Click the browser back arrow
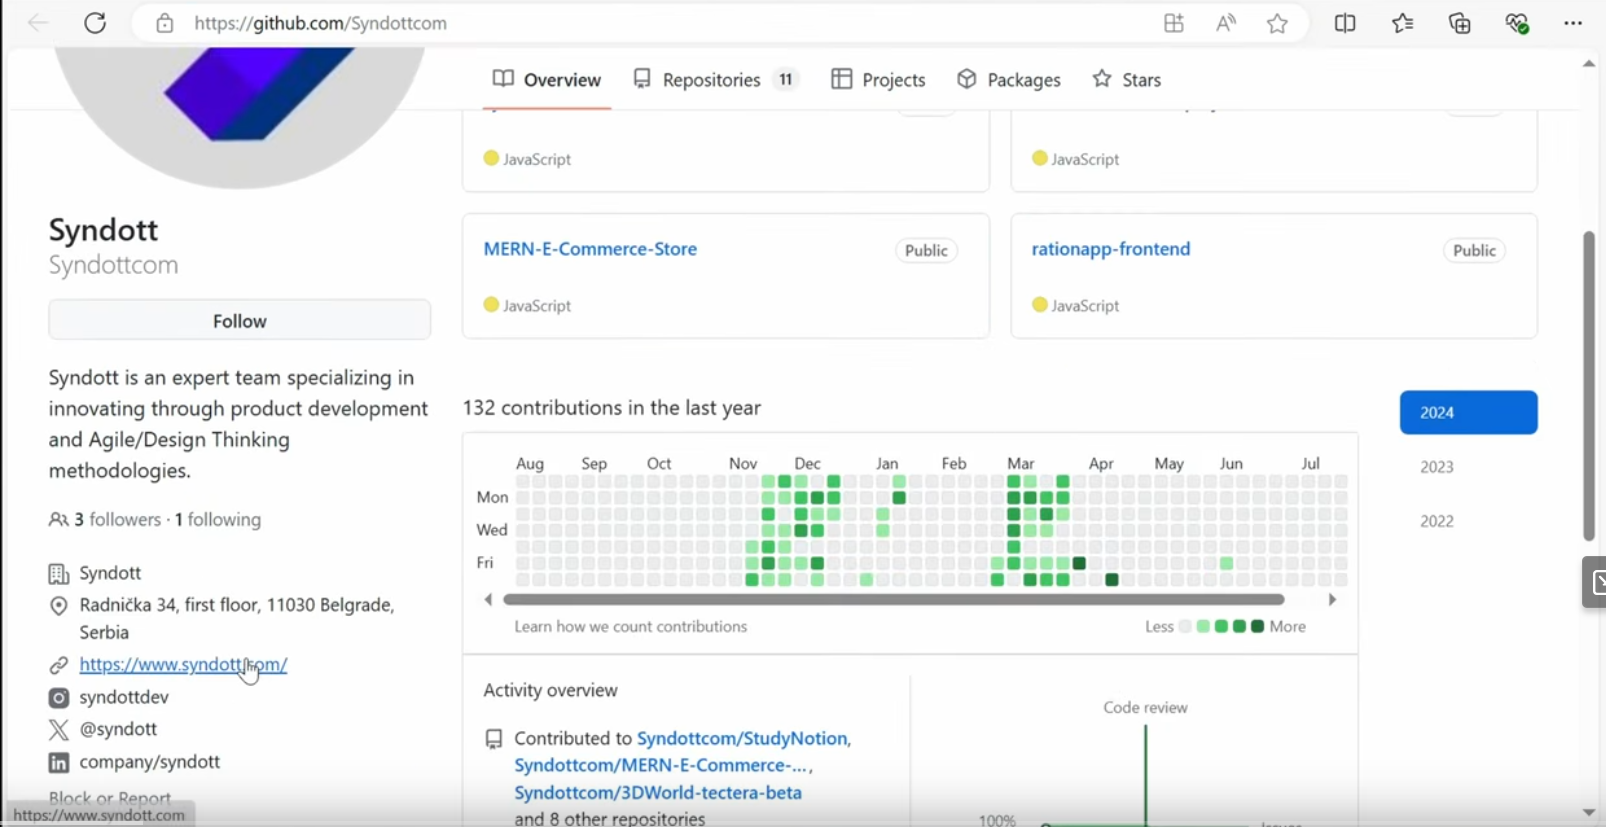The width and height of the screenshot is (1606, 827). coord(38,23)
